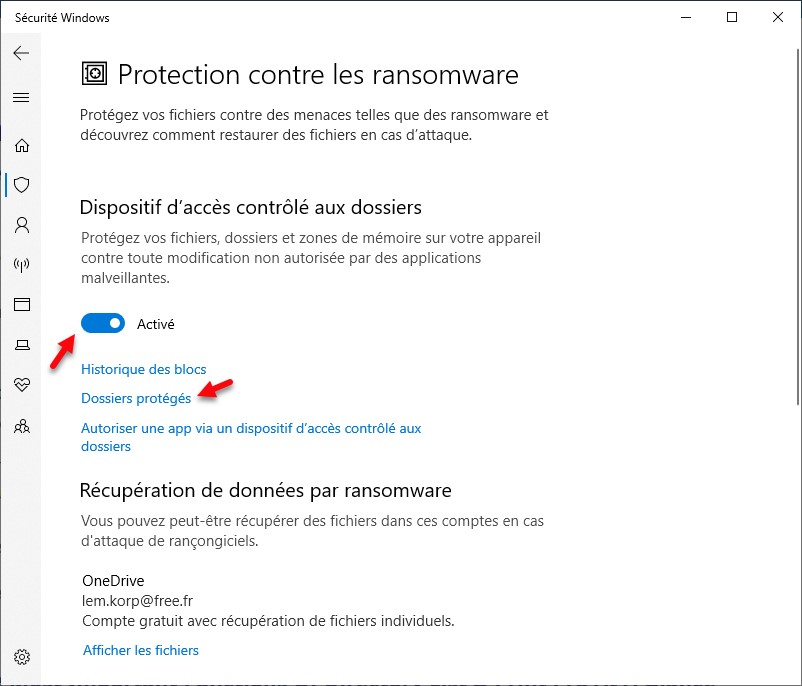The width and height of the screenshot is (802, 686).
Task: Open the Dossiers protégés link
Action: pos(136,398)
